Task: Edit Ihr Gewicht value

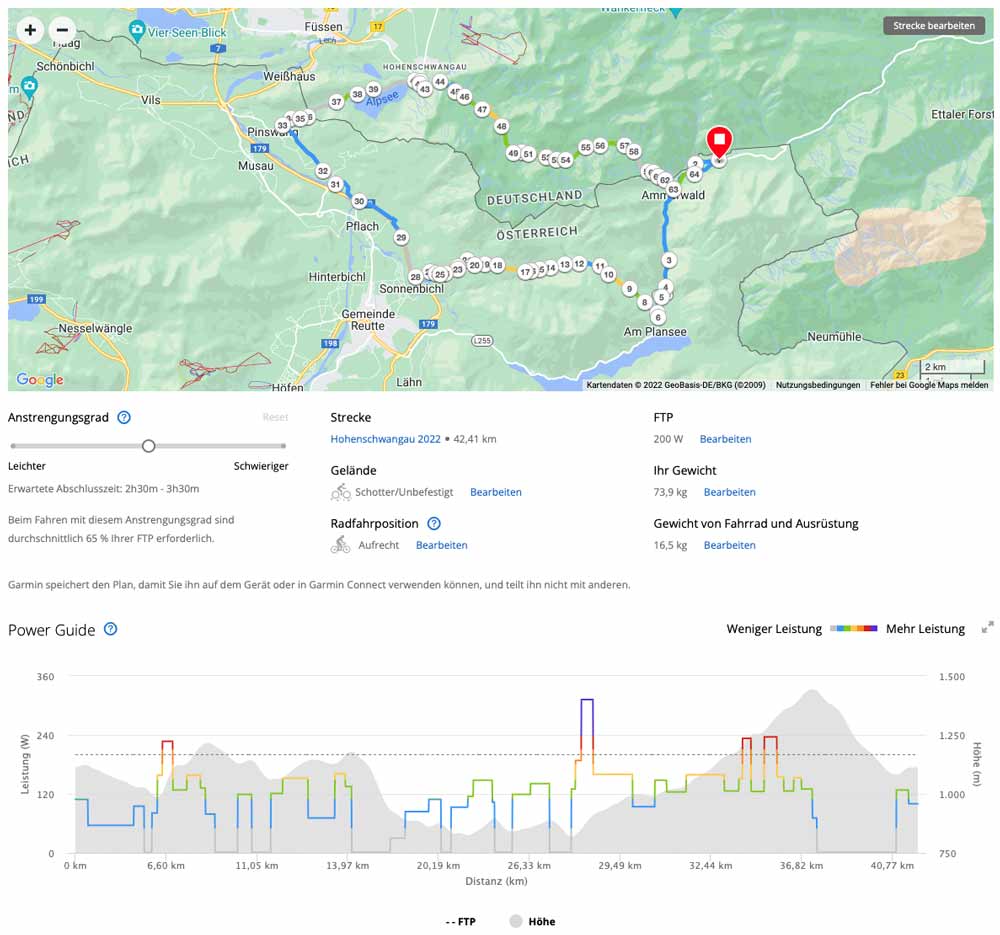Action: pos(729,492)
